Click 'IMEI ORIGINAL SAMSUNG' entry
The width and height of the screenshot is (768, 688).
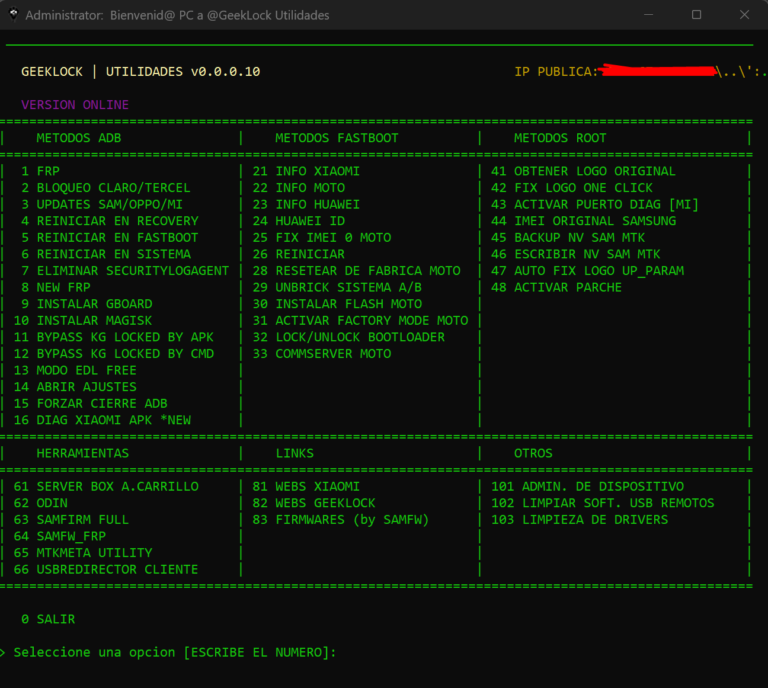coord(583,221)
